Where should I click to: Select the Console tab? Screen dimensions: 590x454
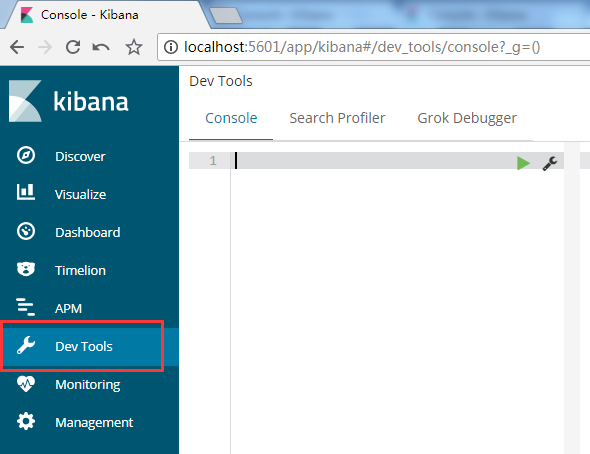point(231,118)
